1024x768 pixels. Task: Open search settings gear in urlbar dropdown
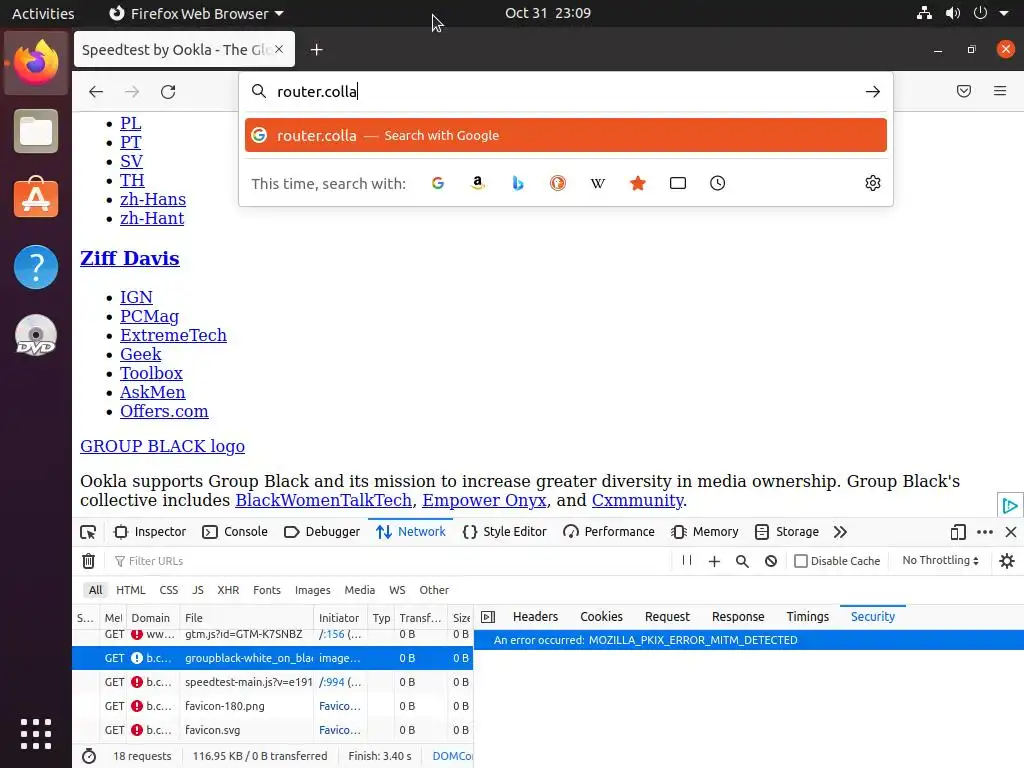tap(872, 184)
